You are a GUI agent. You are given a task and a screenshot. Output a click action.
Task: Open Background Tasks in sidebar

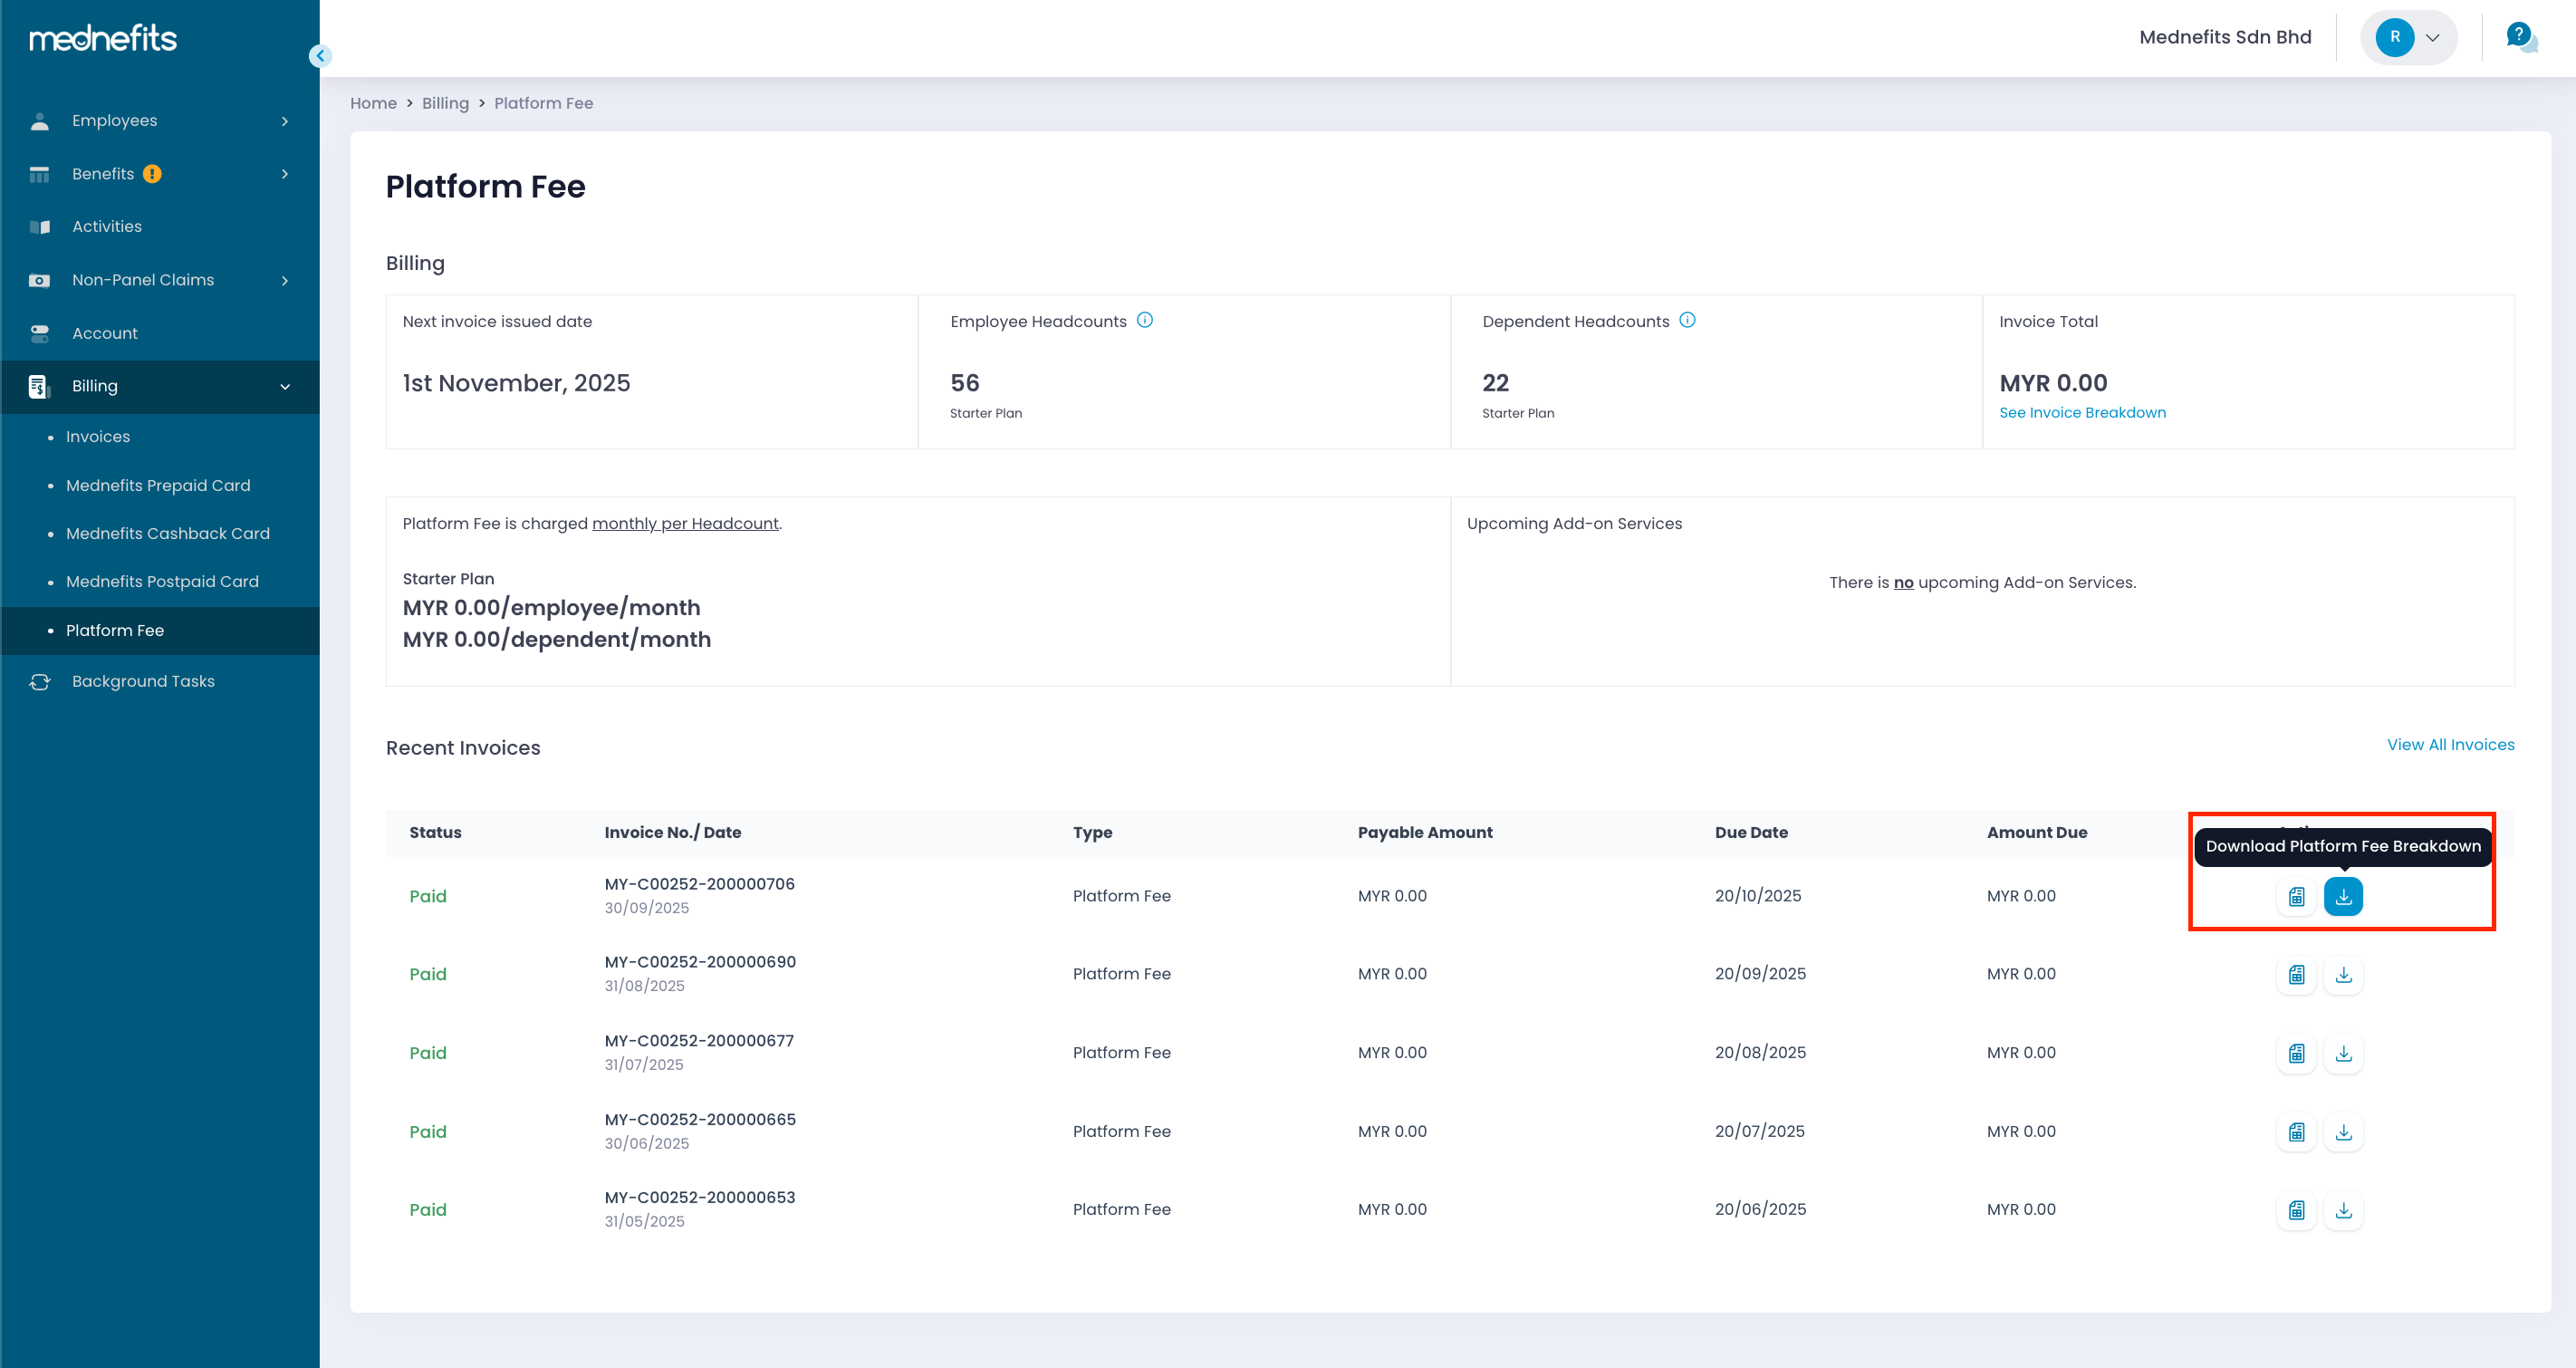[x=143, y=681]
